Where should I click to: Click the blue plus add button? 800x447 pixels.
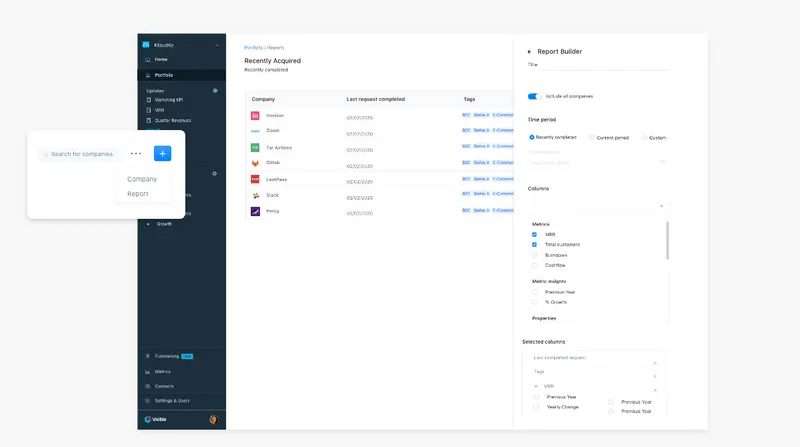[x=162, y=154]
